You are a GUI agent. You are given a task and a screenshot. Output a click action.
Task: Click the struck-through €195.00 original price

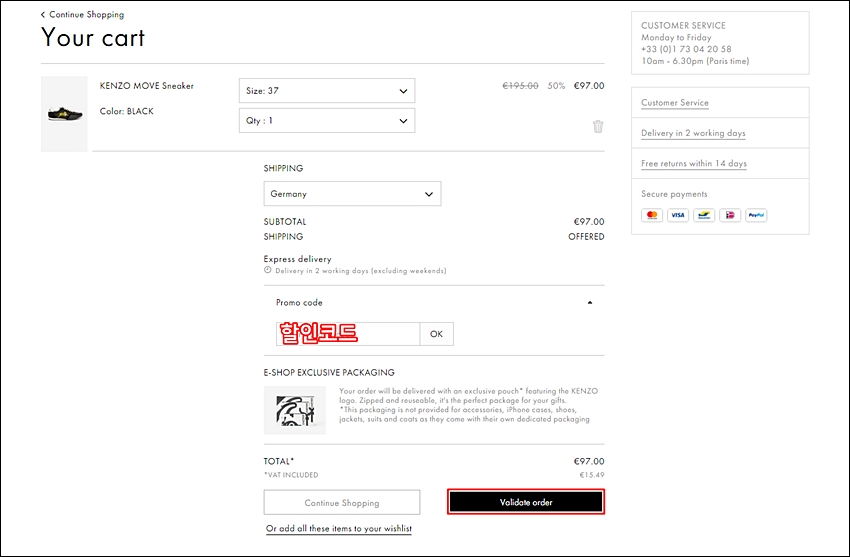pos(520,86)
